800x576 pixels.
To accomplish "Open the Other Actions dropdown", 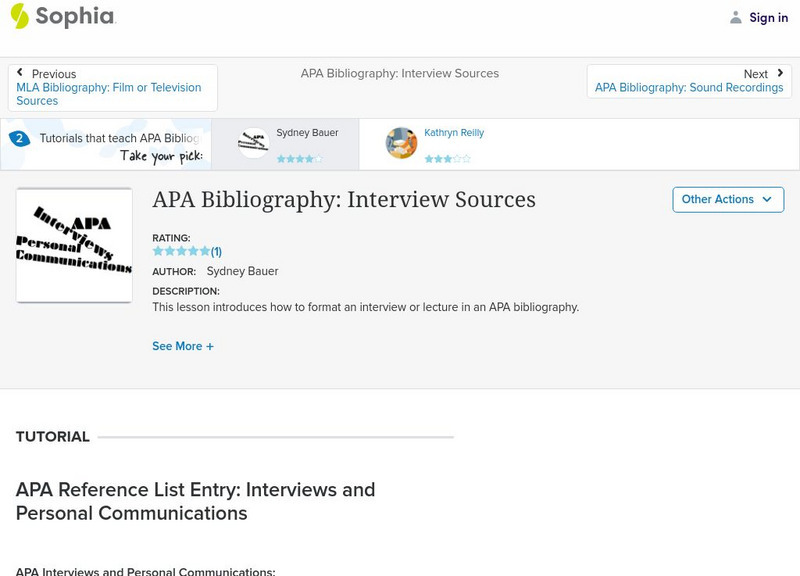I will (x=727, y=199).
